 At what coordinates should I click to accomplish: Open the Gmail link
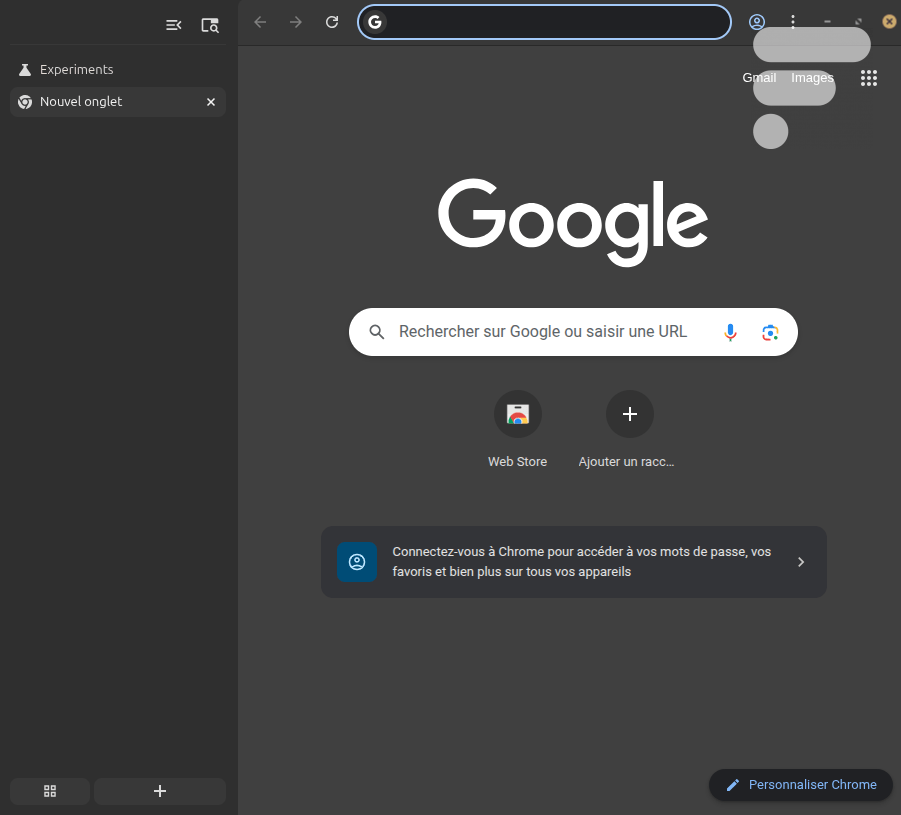759,78
